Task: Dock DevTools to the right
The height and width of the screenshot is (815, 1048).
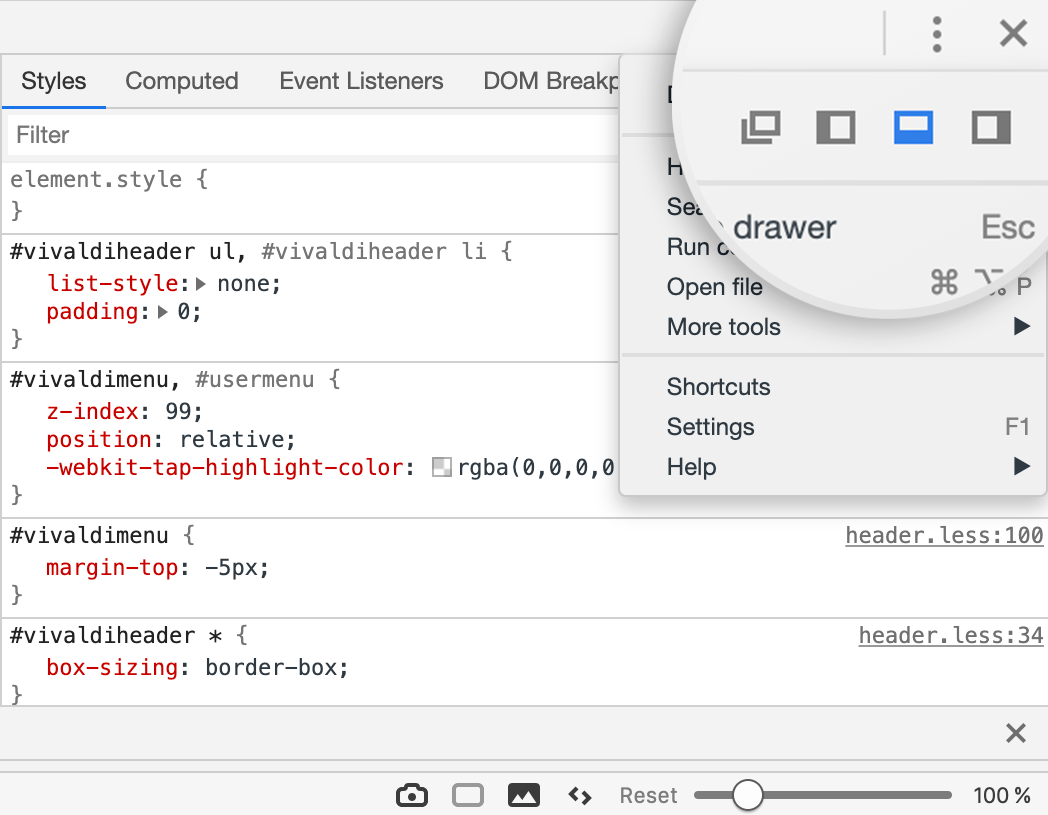Action: (x=991, y=127)
